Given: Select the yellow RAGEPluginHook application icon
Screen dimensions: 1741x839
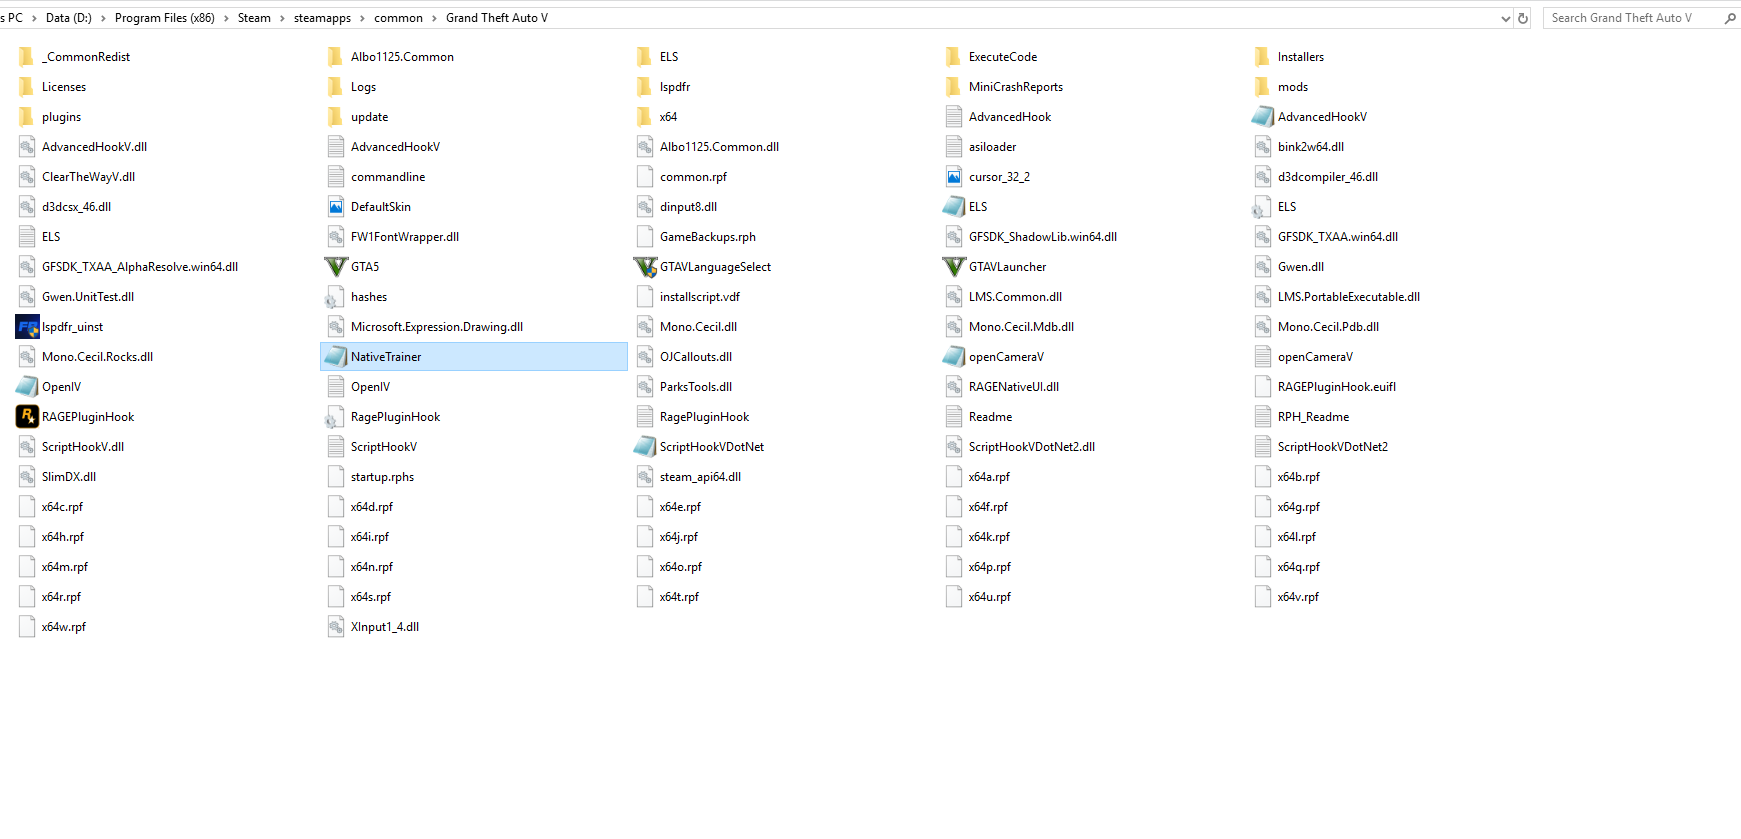Looking at the screenshot, I should point(27,417).
